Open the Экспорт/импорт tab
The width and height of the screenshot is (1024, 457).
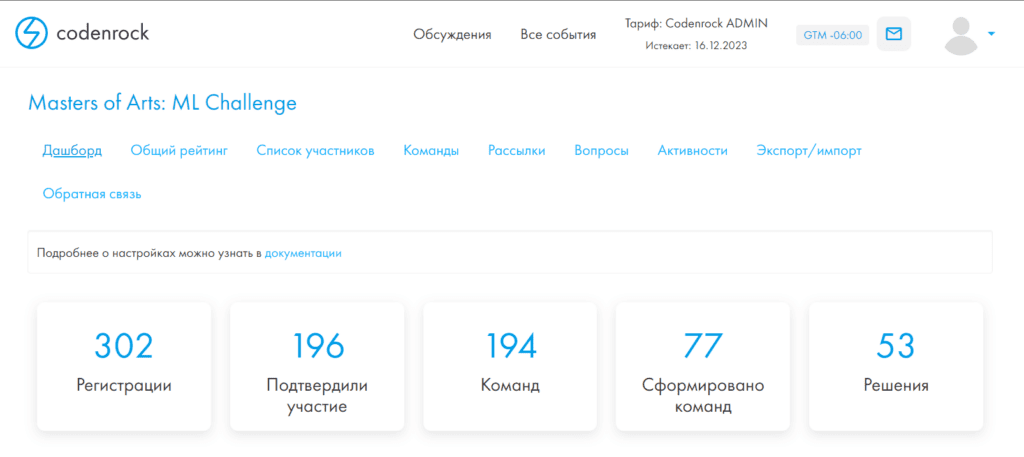(808, 151)
